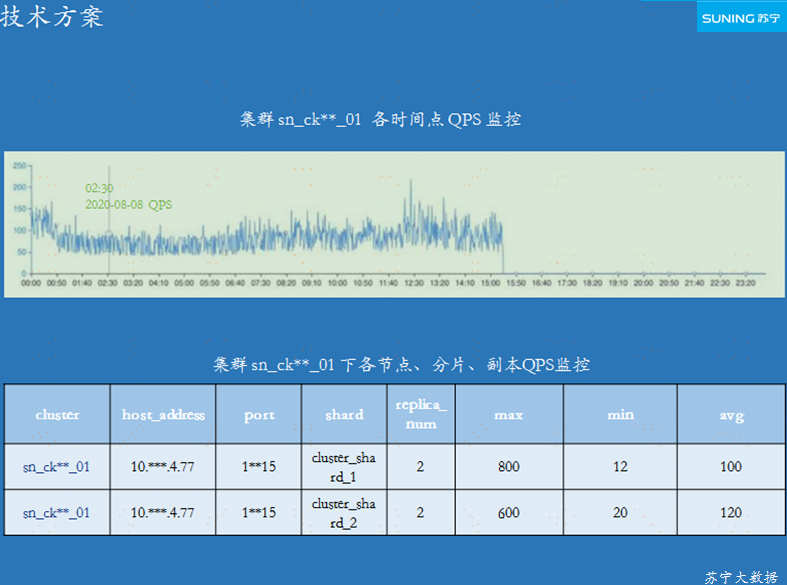Click the avg column header
This screenshot has height=585, width=787.
point(732,416)
